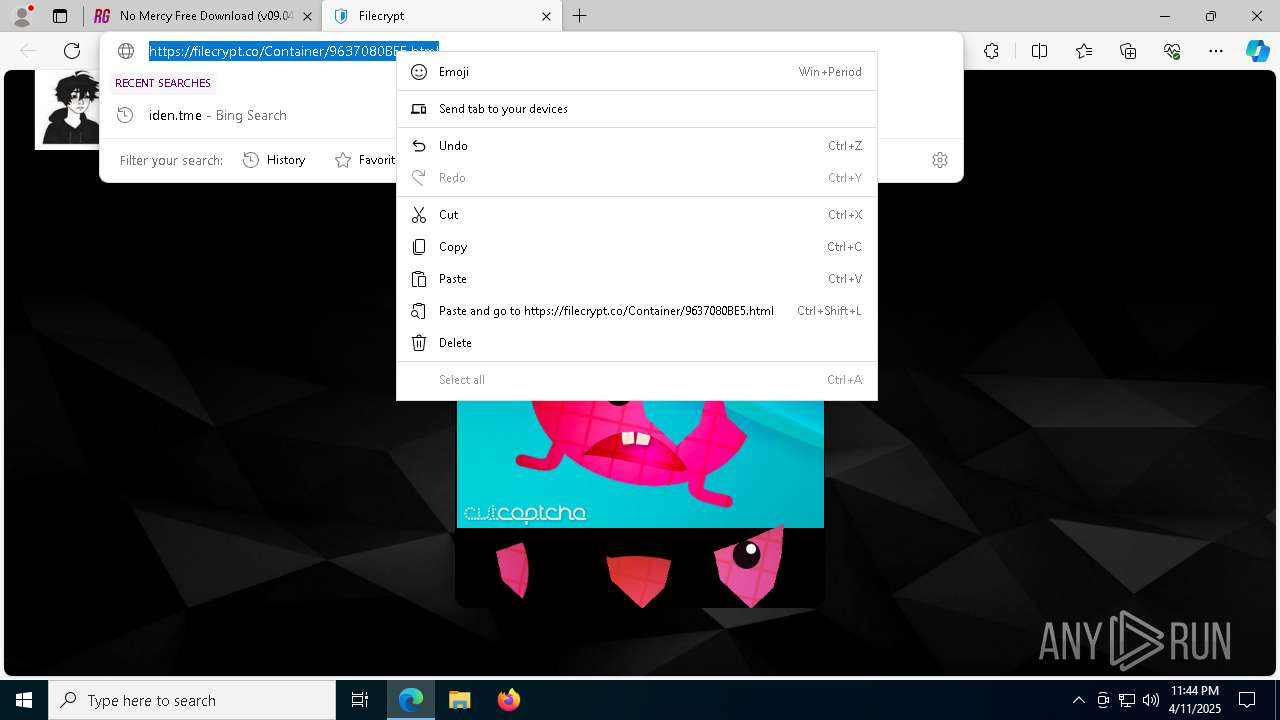
Task: Select the Filecrypt tab
Action: (x=442, y=16)
